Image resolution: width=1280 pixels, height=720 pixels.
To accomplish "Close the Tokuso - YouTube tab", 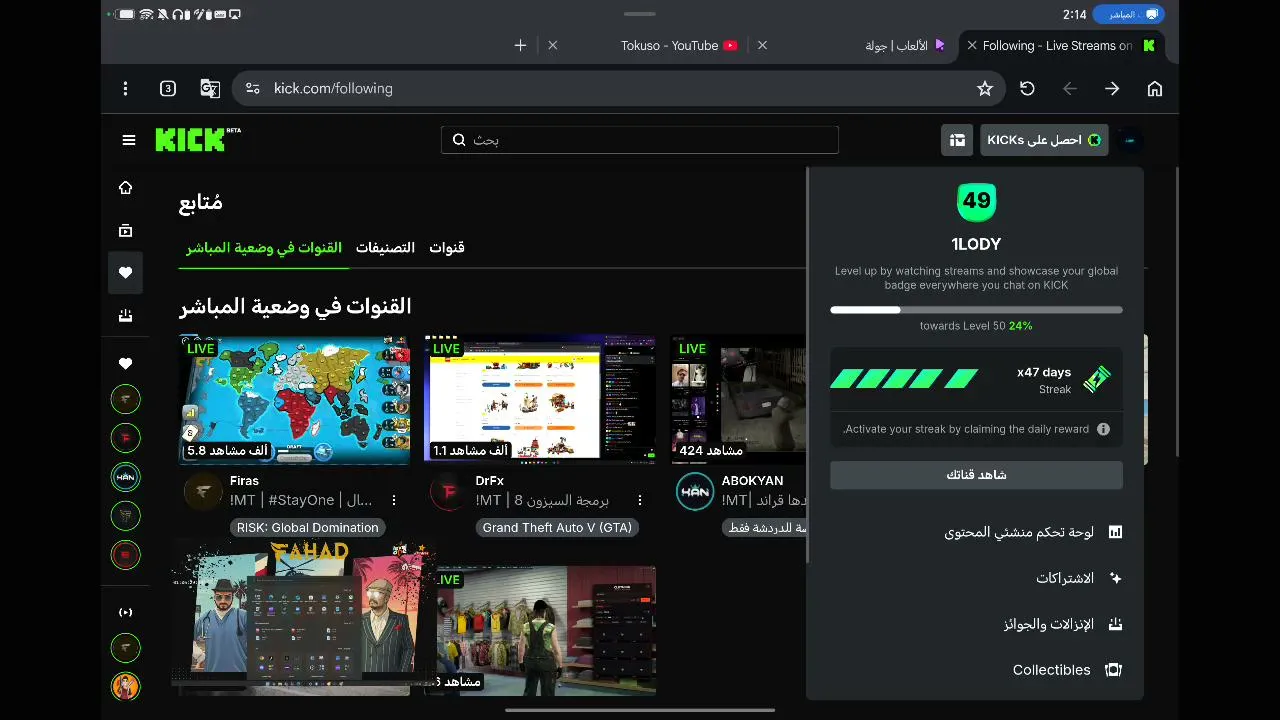I will tap(553, 45).
